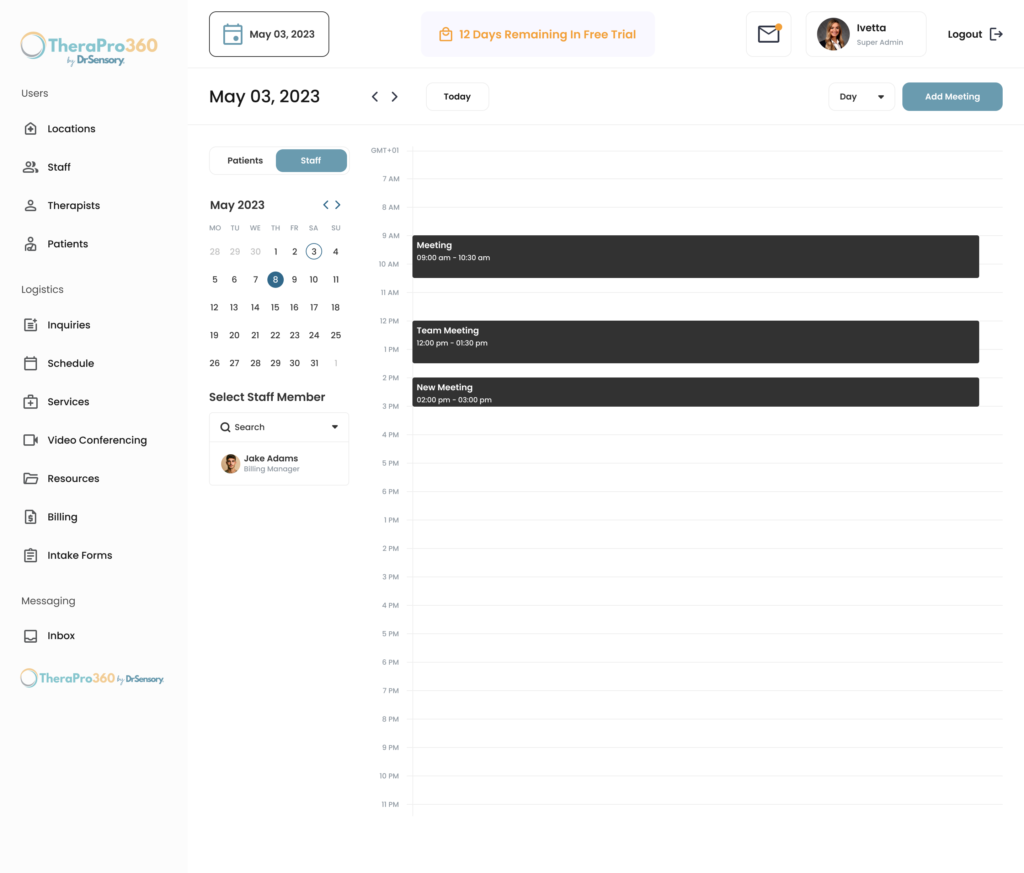Screen dimensions: 1024x873
Task: Click the bottom TheraPro360 footer logo
Action: tap(92, 678)
